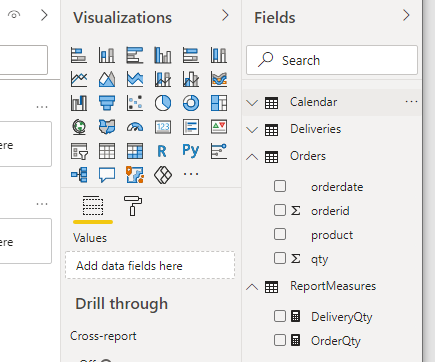
Task: Add the Q&A speech bubble visual
Action: [x=107, y=175]
